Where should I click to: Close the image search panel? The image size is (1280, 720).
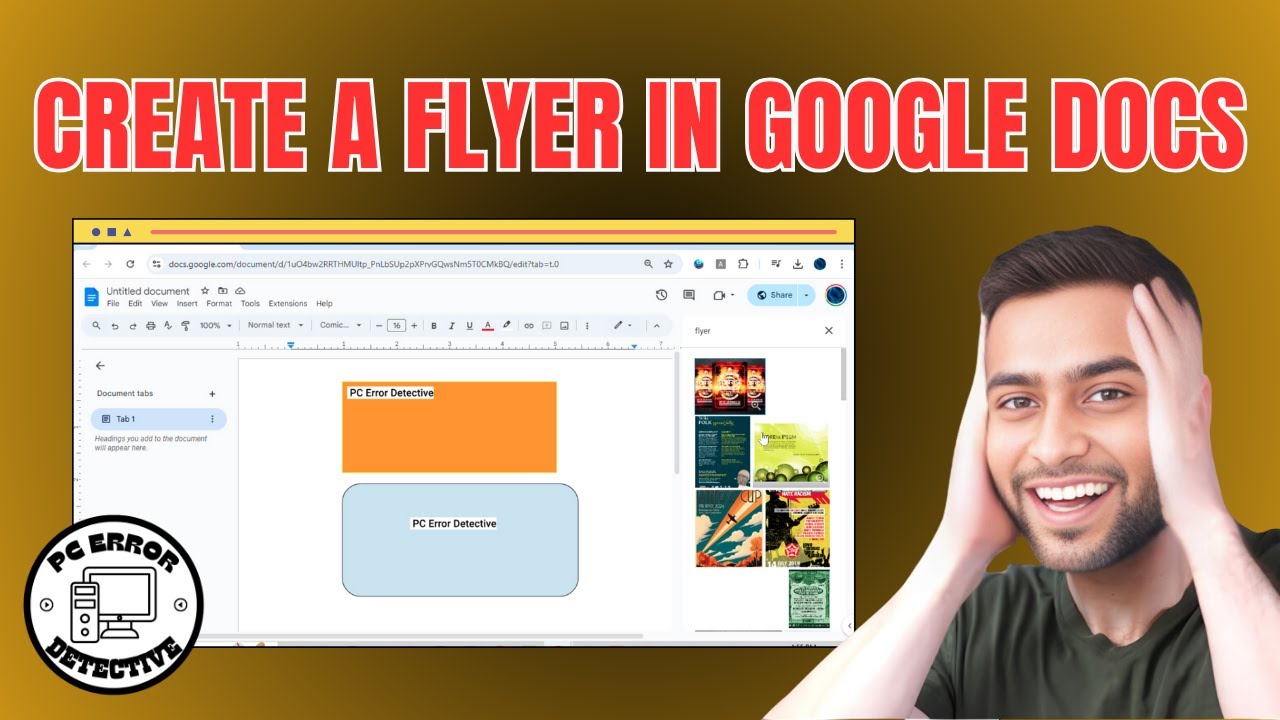[828, 331]
